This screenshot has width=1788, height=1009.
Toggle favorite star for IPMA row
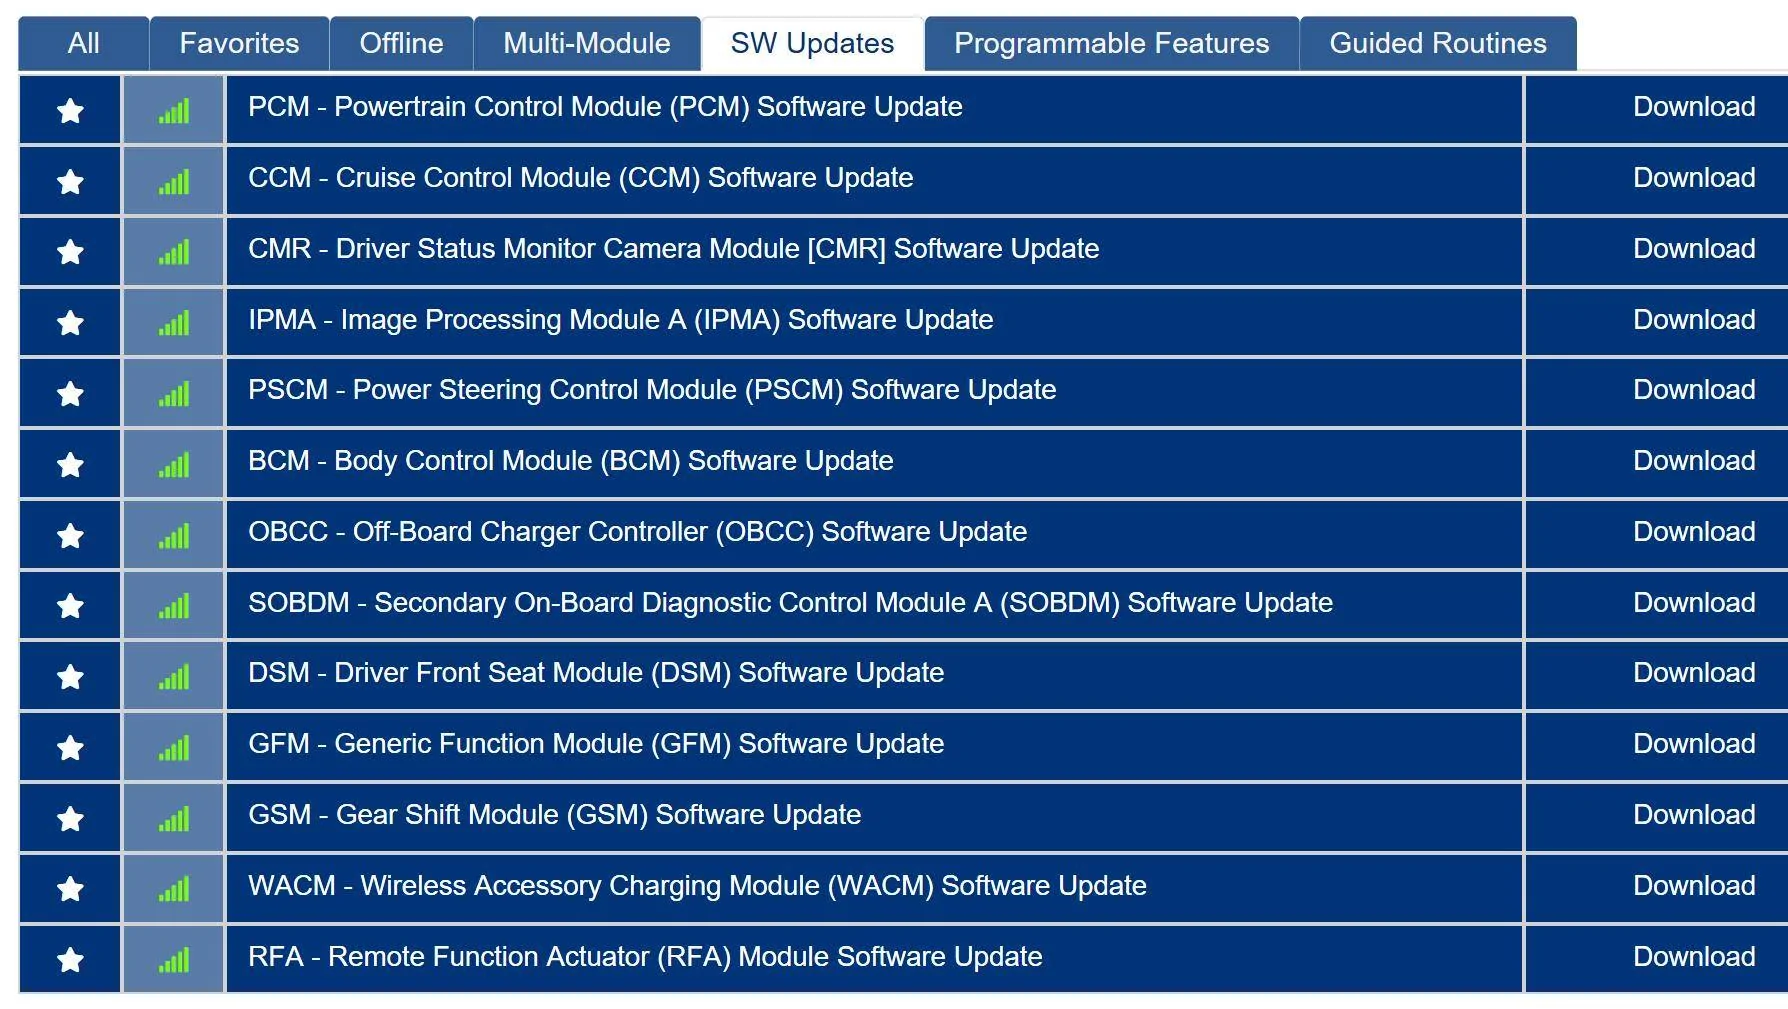point(70,322)
